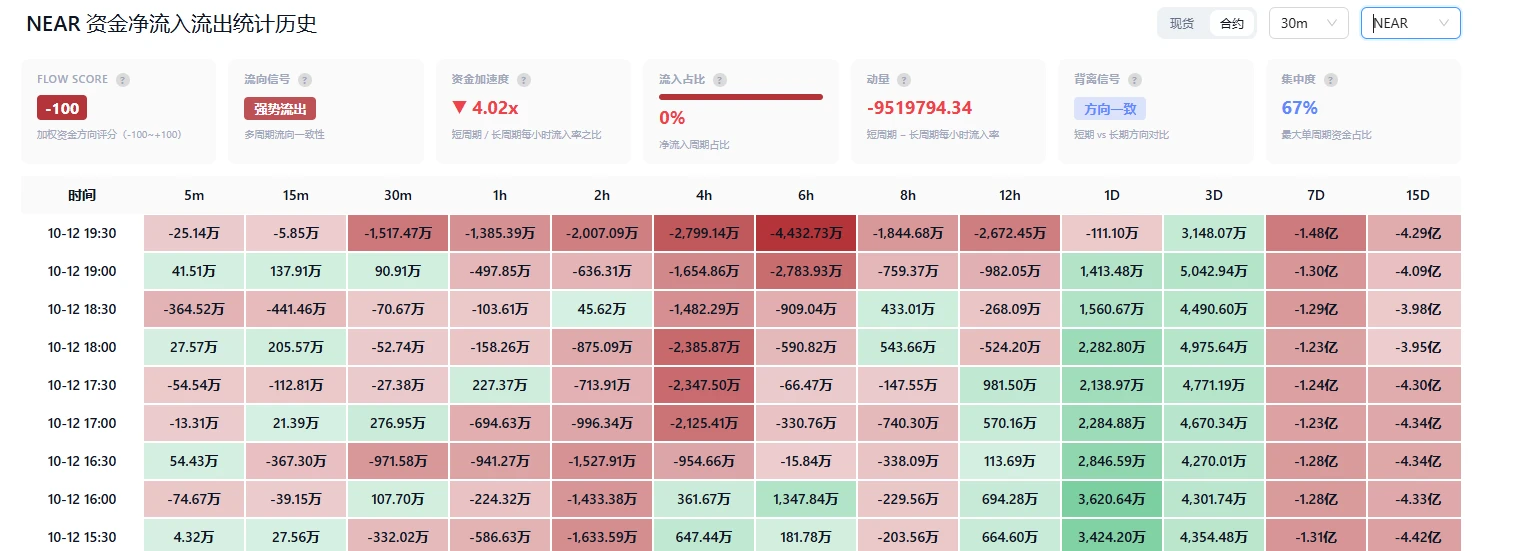1533x551 pixels.
Task: Click the 981.50万 cell
Action: (1010, 385)
